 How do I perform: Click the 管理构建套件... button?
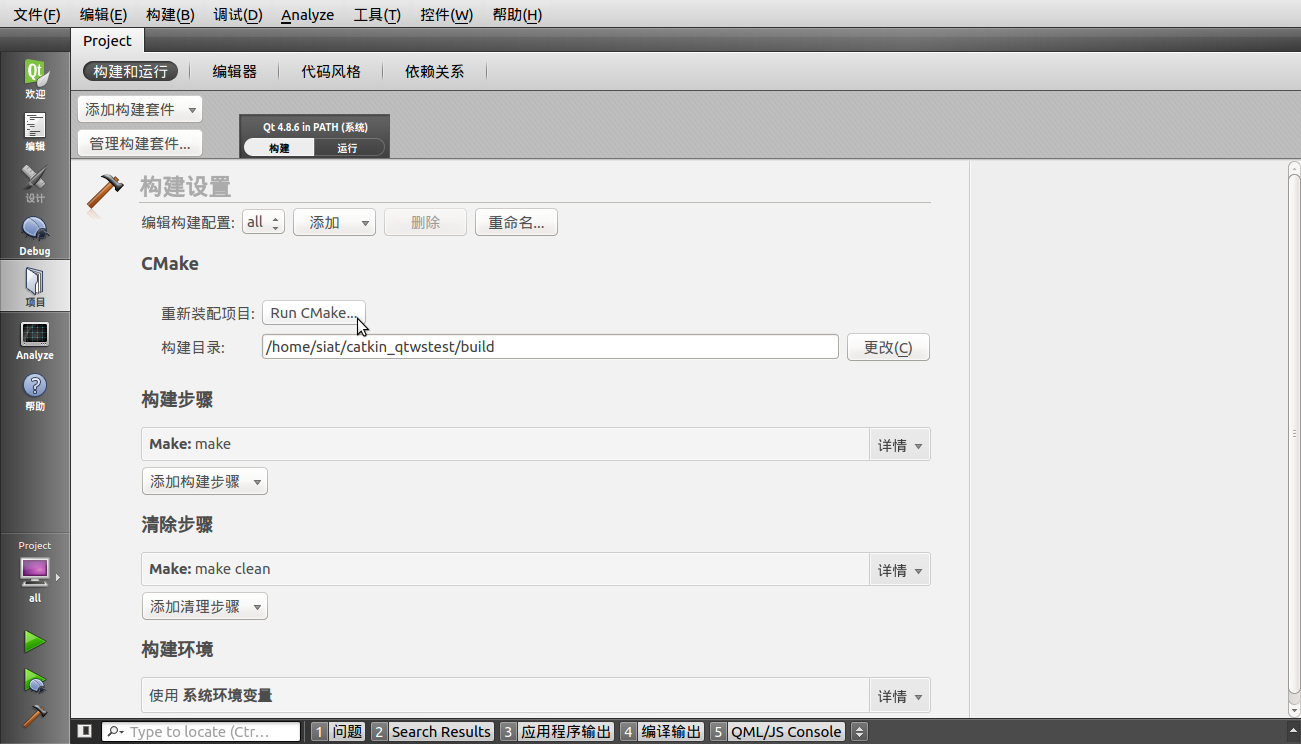(x=140, y=143)
